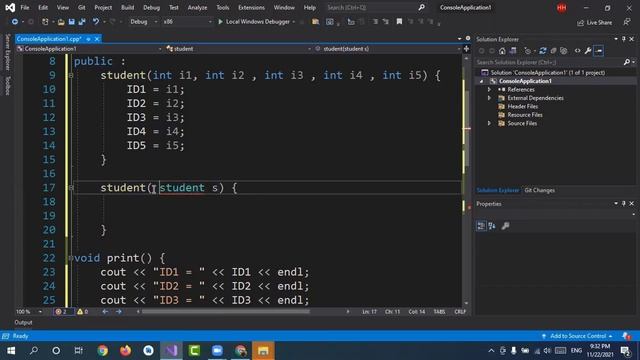Open the Git menu
Viewport: 640px width, 360px height.
pos(82,7)
